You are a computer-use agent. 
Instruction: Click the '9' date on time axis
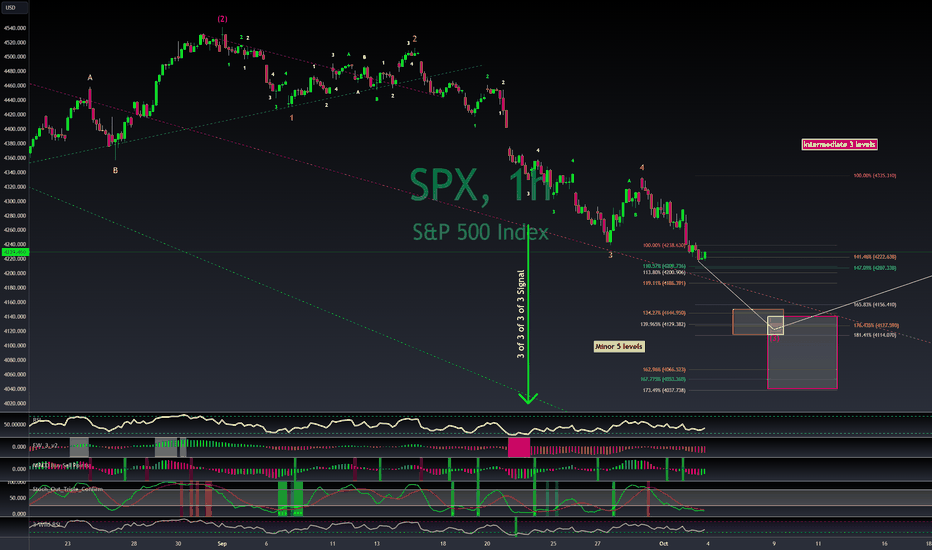click(774, 543)
